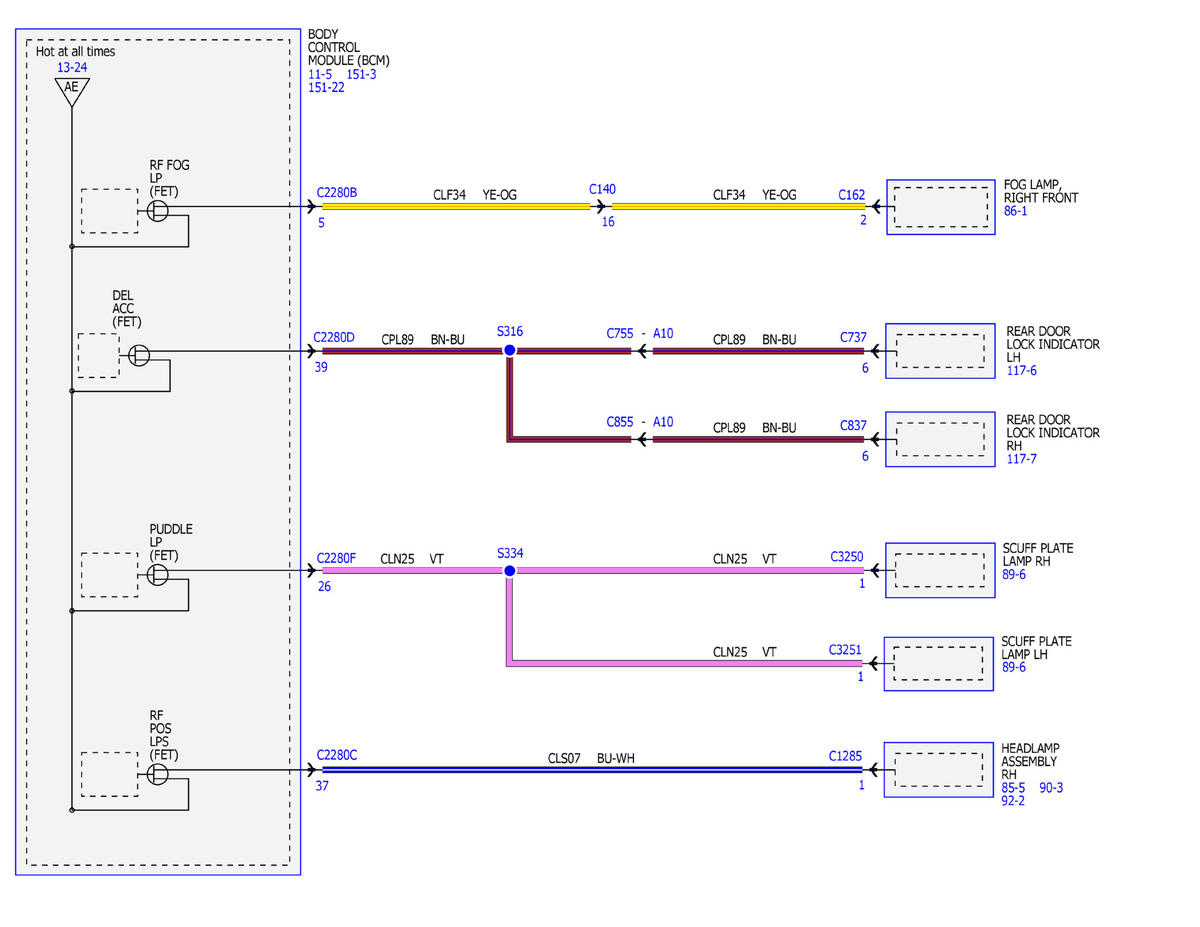The width and height of the screenshot is (1200, 927).
Task: Open connector C2280B label
Action: pyautogui.click(x=336, y=192)
